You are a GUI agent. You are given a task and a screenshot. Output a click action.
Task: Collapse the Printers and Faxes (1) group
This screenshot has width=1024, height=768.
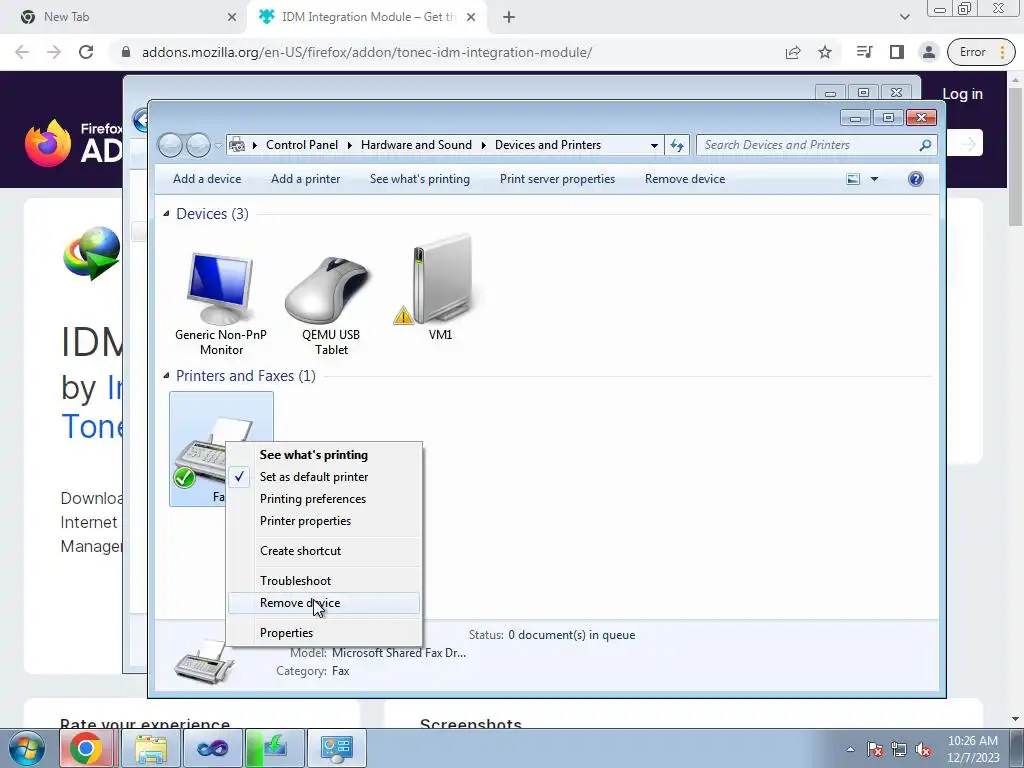166,376
